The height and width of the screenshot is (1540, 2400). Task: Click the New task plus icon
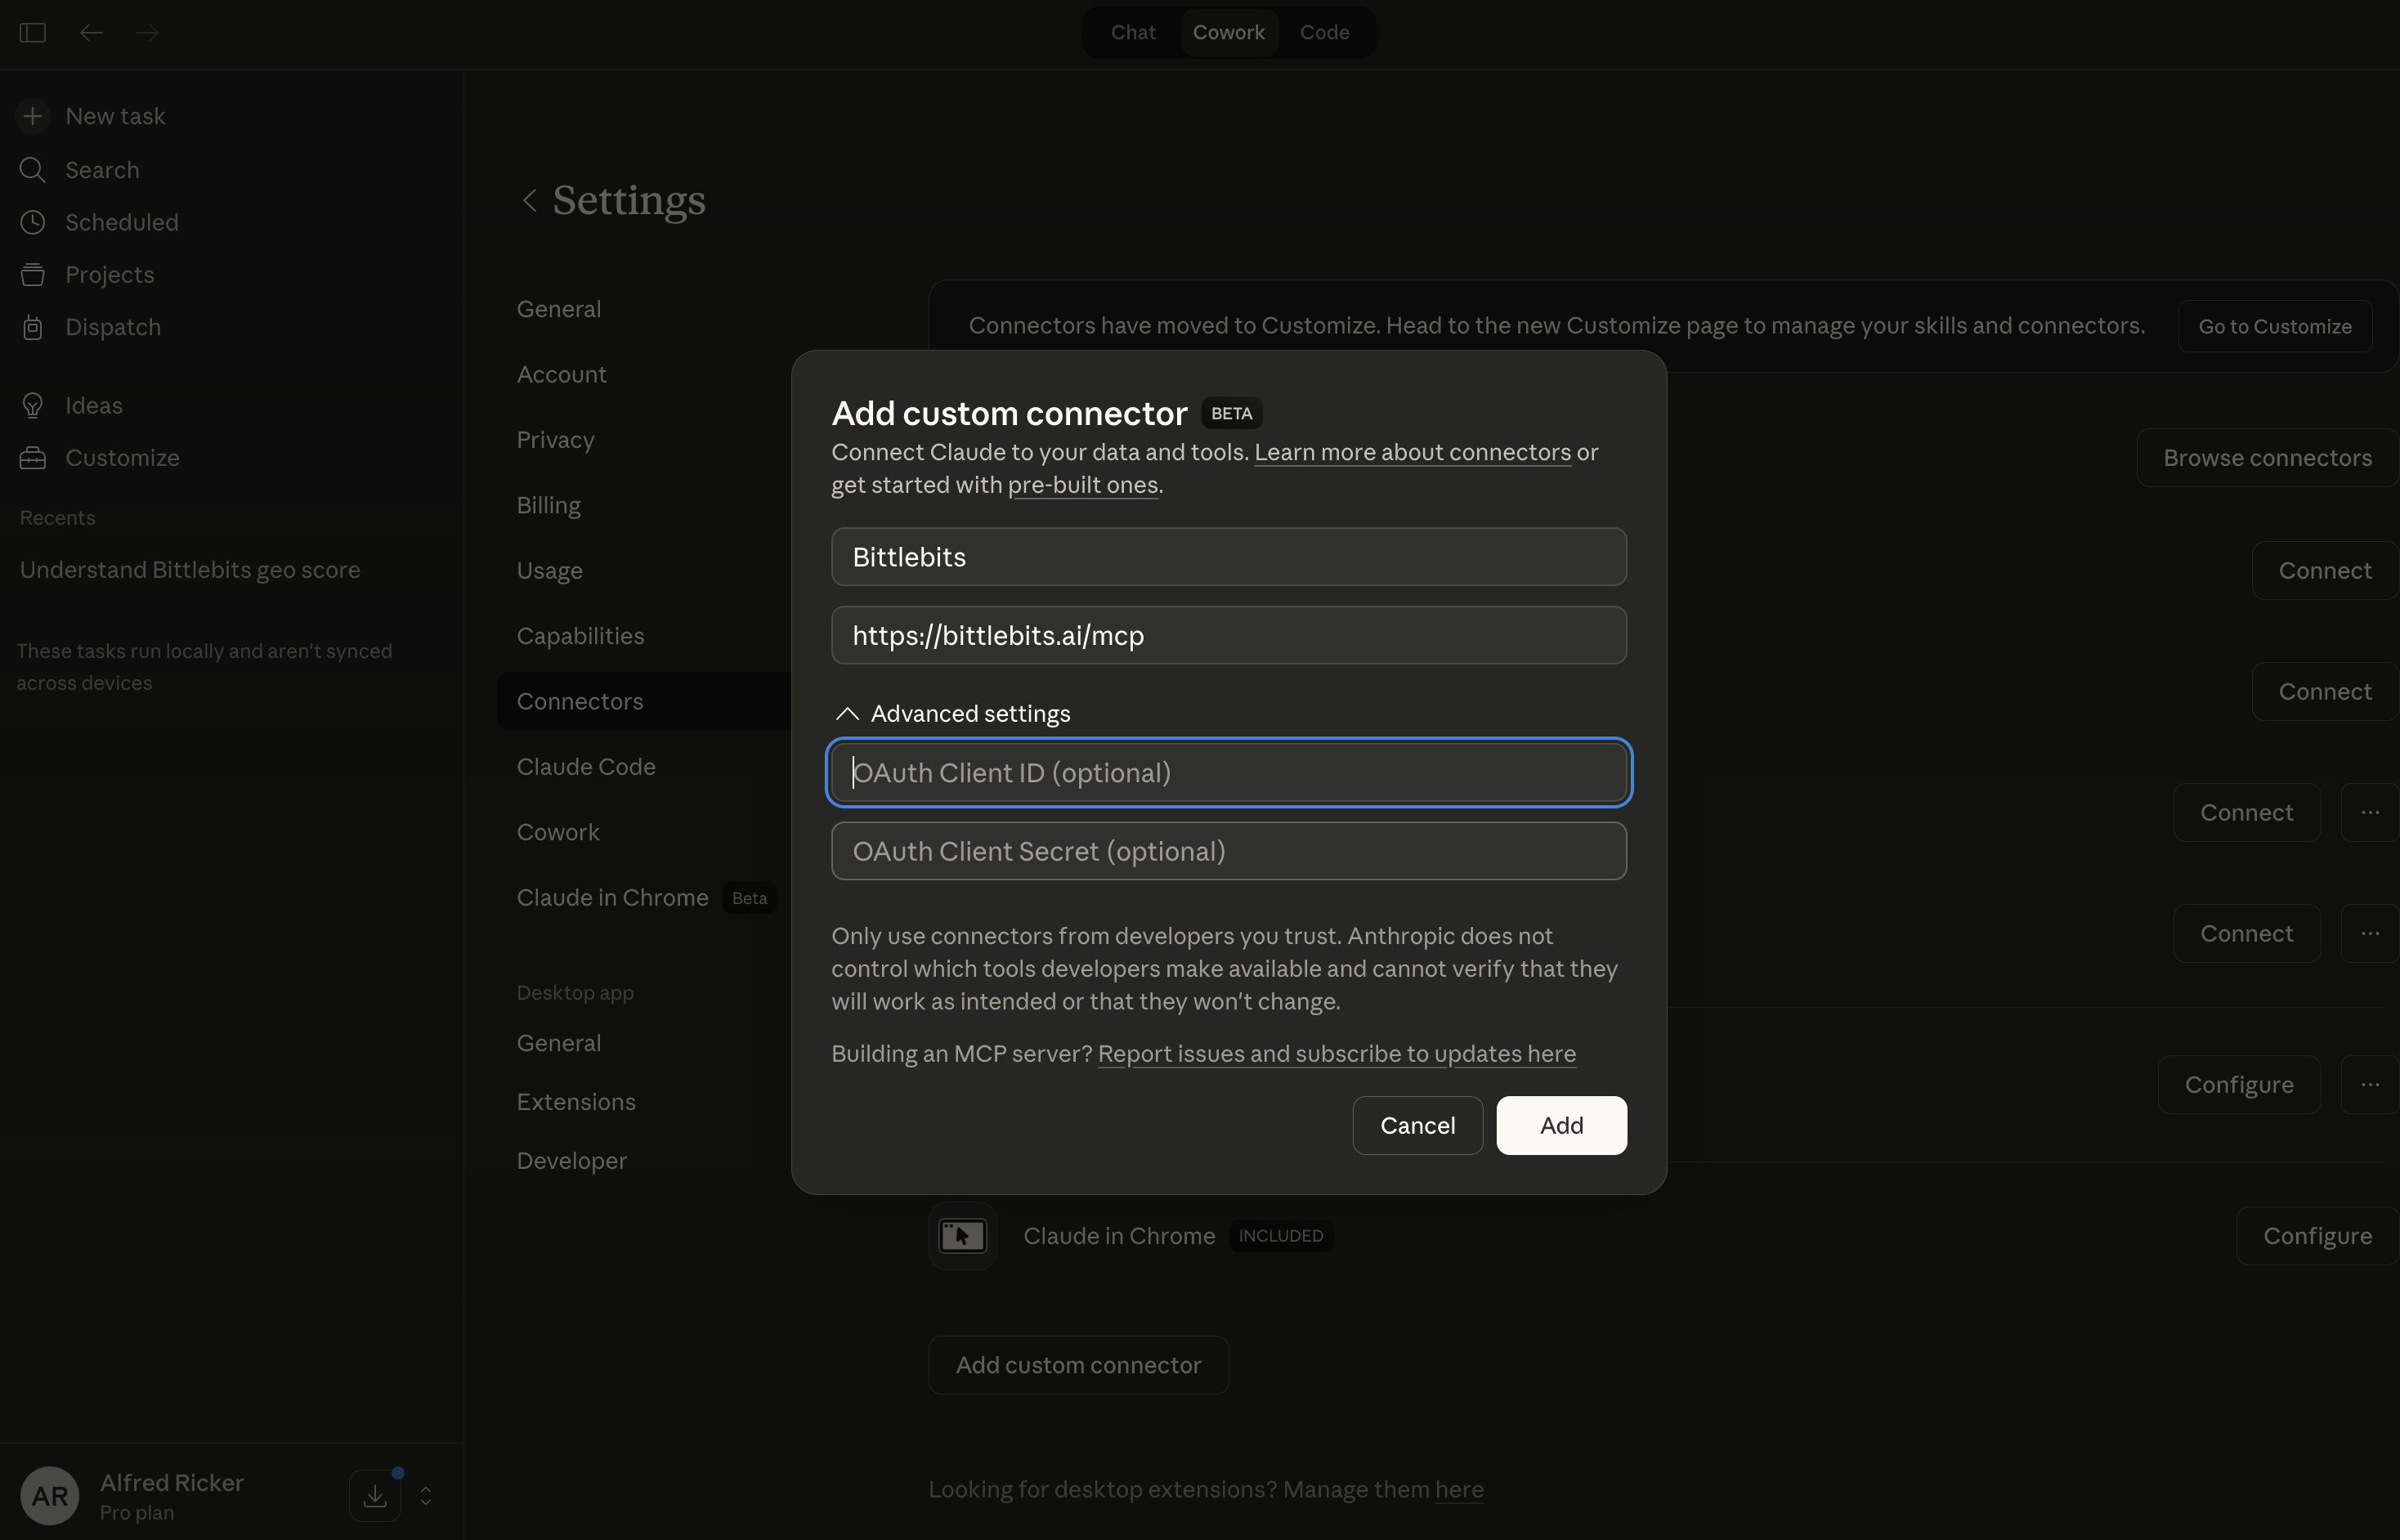click(x=32, y=116)
